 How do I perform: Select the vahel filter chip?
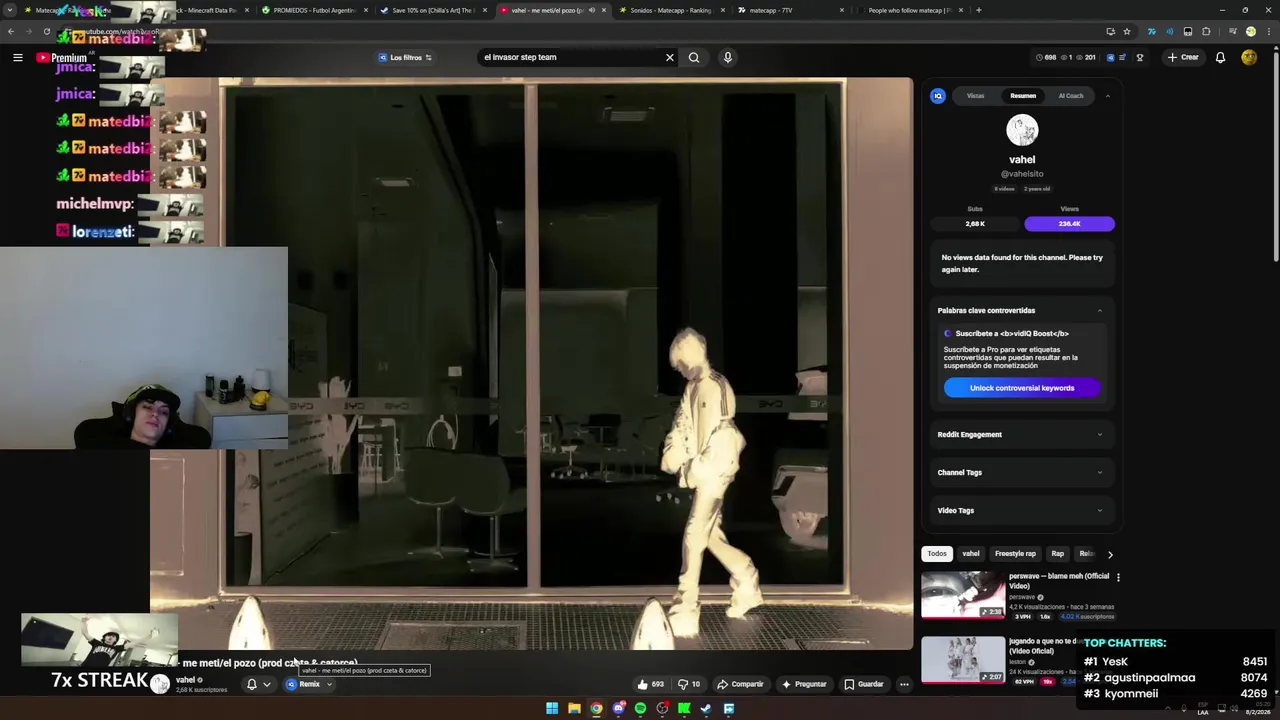click(x=971, y=554)
